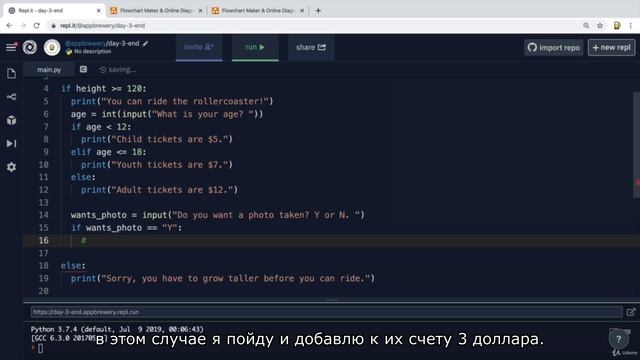Create a new repl
This screenshot has width=640, height=360.
(611, 47)
